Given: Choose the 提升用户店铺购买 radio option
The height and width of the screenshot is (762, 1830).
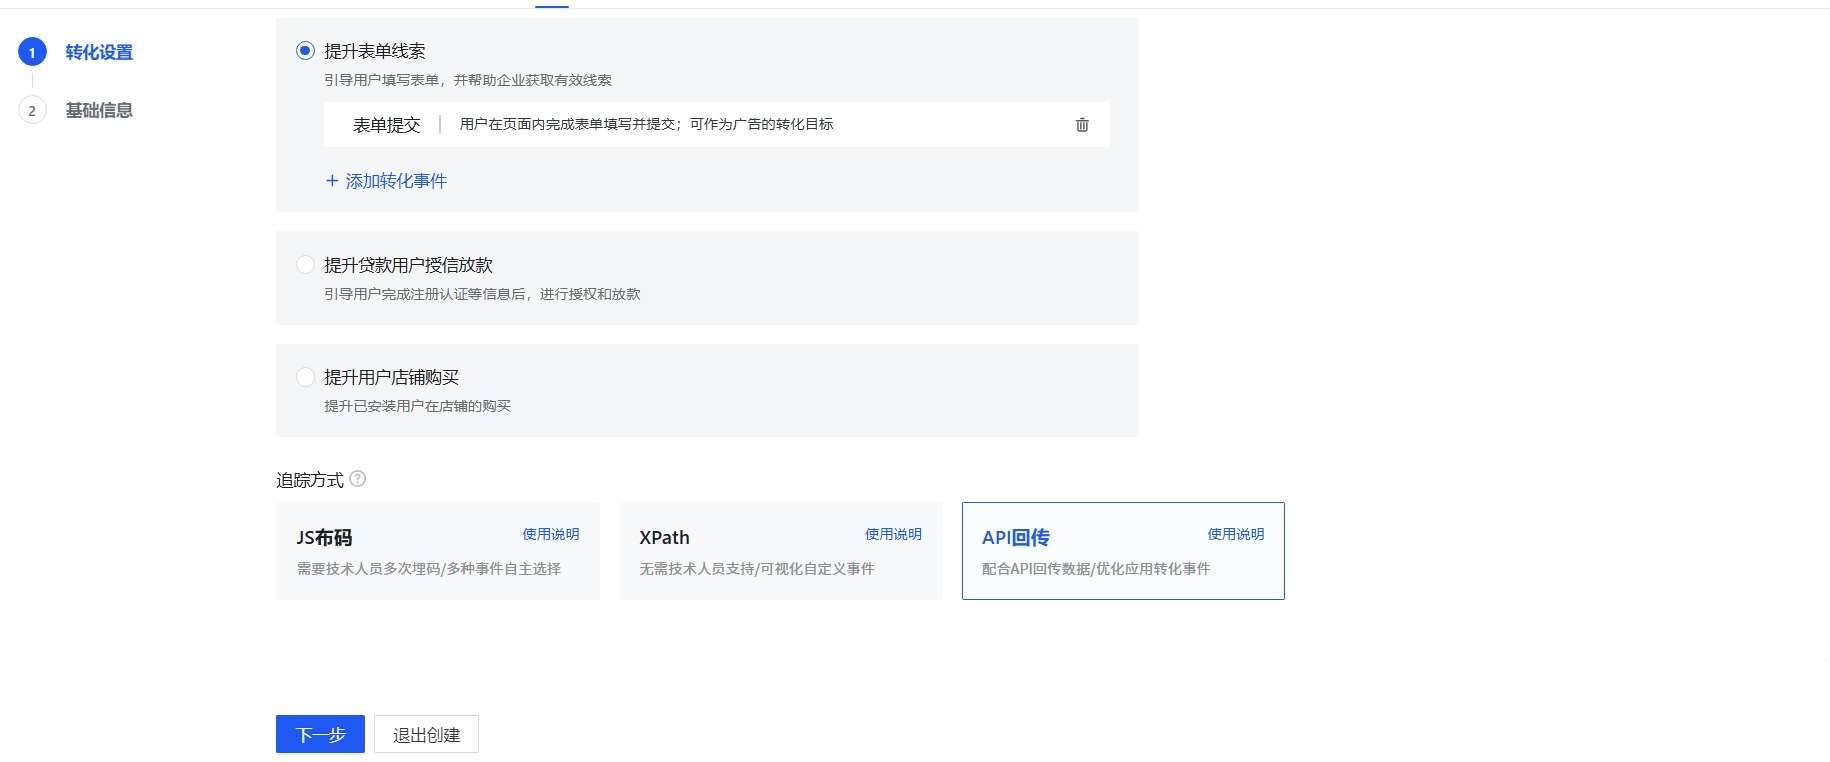Looking at the screenshot, I should [306, 377].
